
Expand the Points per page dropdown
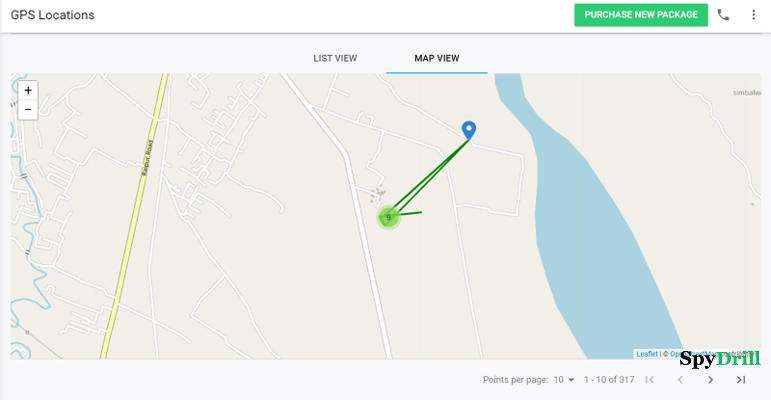click(565, 380)
